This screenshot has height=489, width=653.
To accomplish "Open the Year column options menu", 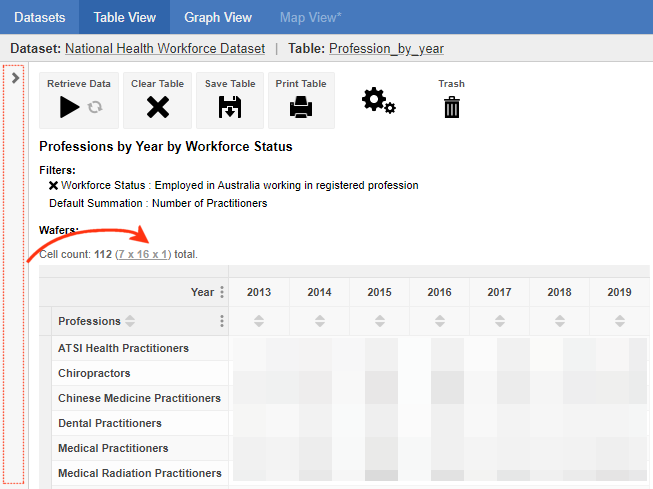I will click(x=222, y=292).
